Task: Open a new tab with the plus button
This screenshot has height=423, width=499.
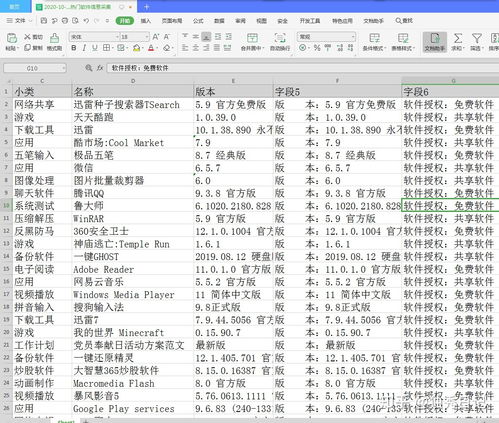Action: click(147, 7)
